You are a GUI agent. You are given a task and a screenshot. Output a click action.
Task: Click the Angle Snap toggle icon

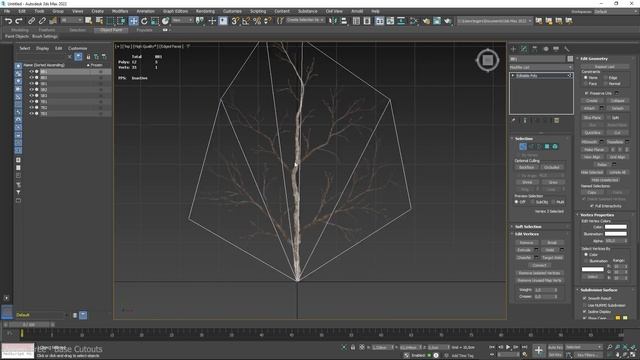[x=246, y=21]
